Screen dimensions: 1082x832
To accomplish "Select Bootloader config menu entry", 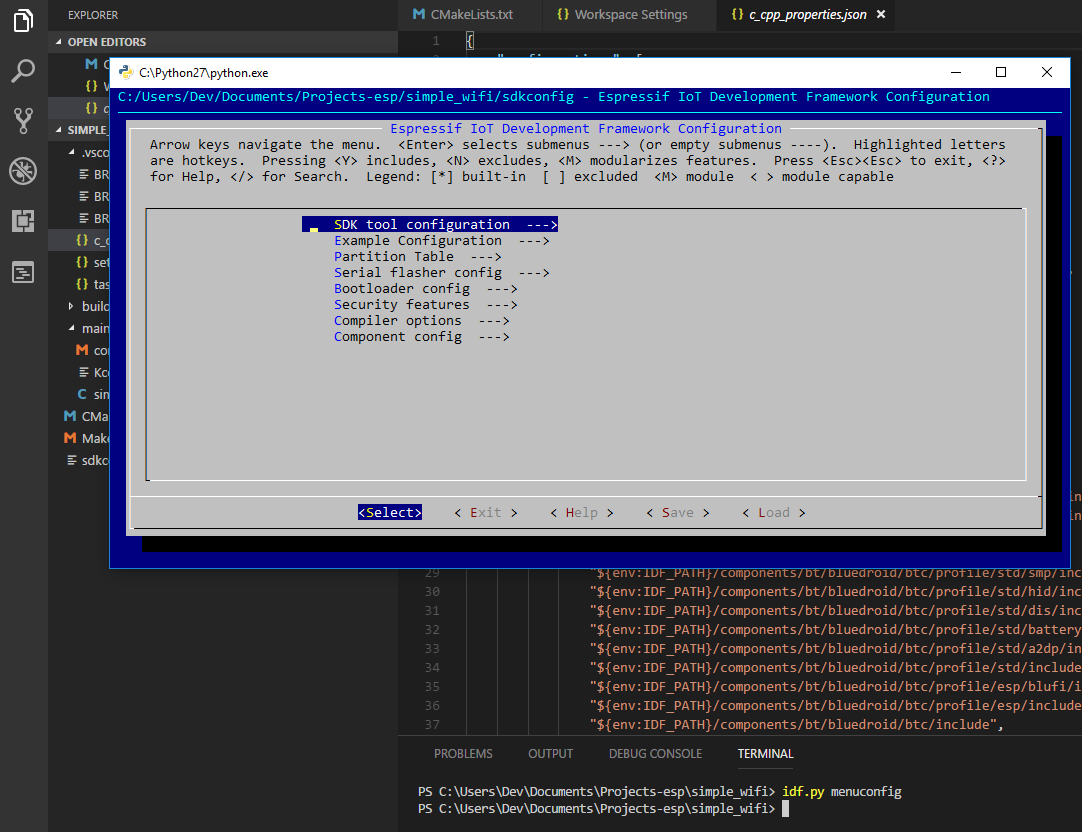I will (426, 288).
